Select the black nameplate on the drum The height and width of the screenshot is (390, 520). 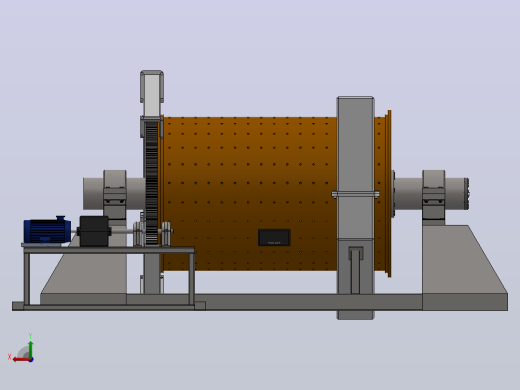click(x=274, y=237)
